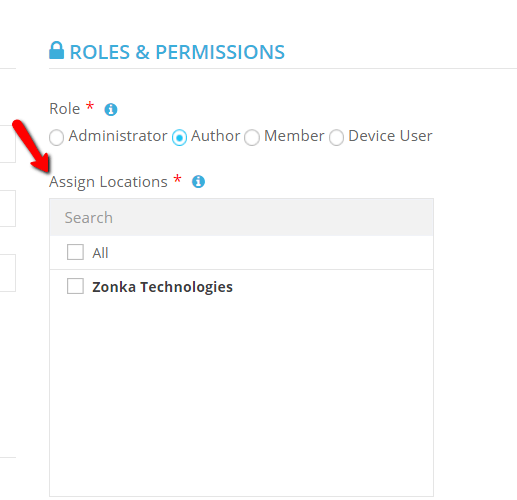Choose the Member role radio button
This screenshot has height=500, width=517.
coord(252,137)
